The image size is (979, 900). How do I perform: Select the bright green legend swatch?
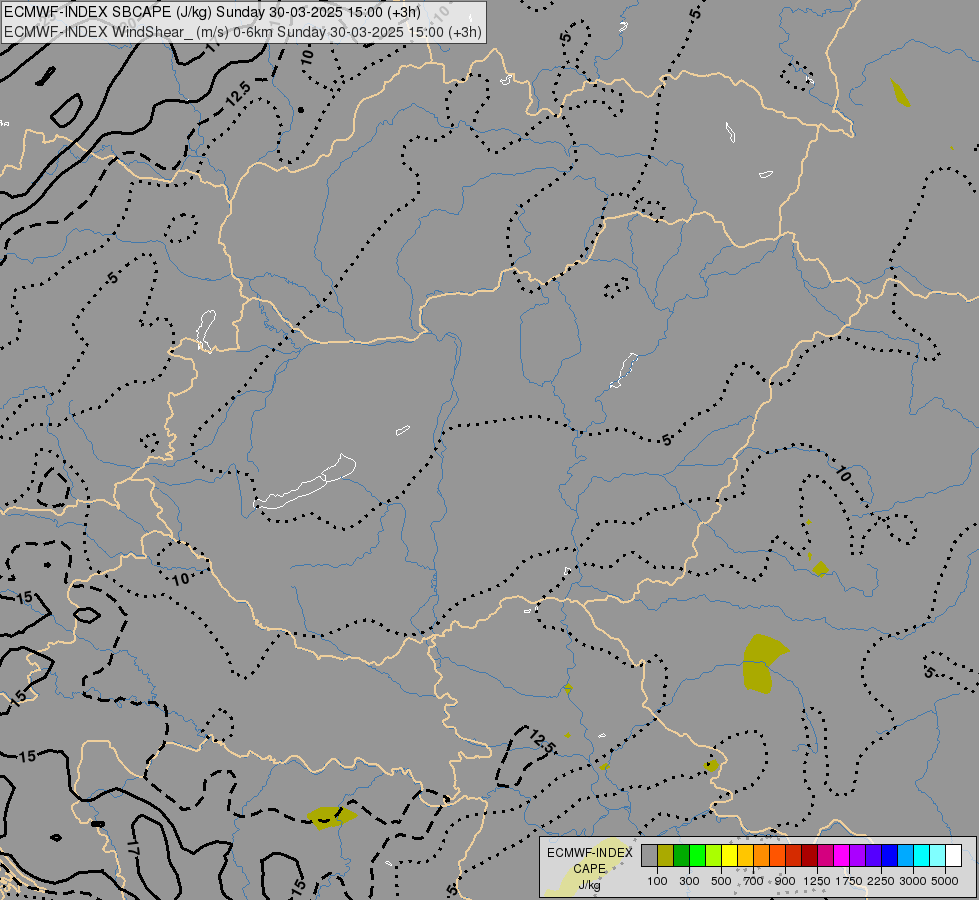coord(698,856)
